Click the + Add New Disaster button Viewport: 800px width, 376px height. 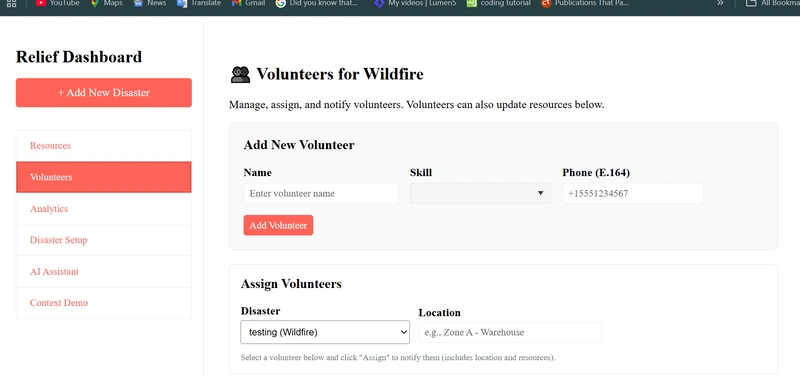[104, 93]
